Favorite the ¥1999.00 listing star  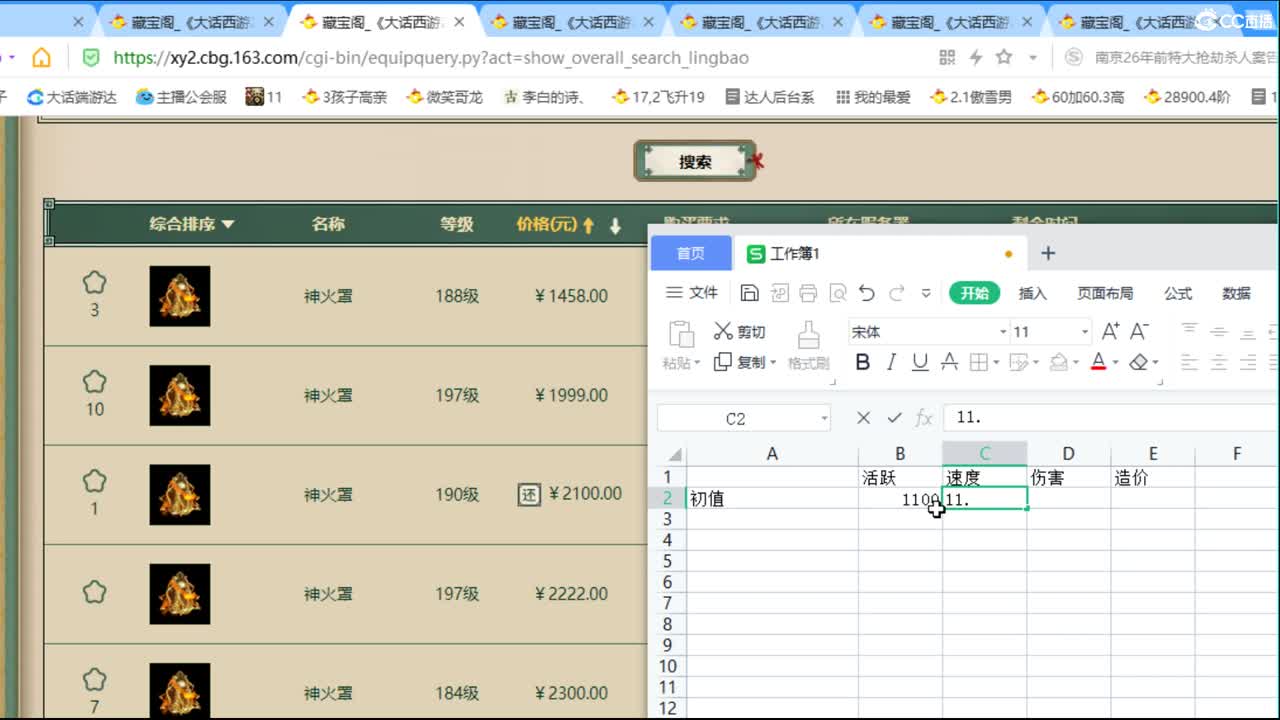point(94,382)
